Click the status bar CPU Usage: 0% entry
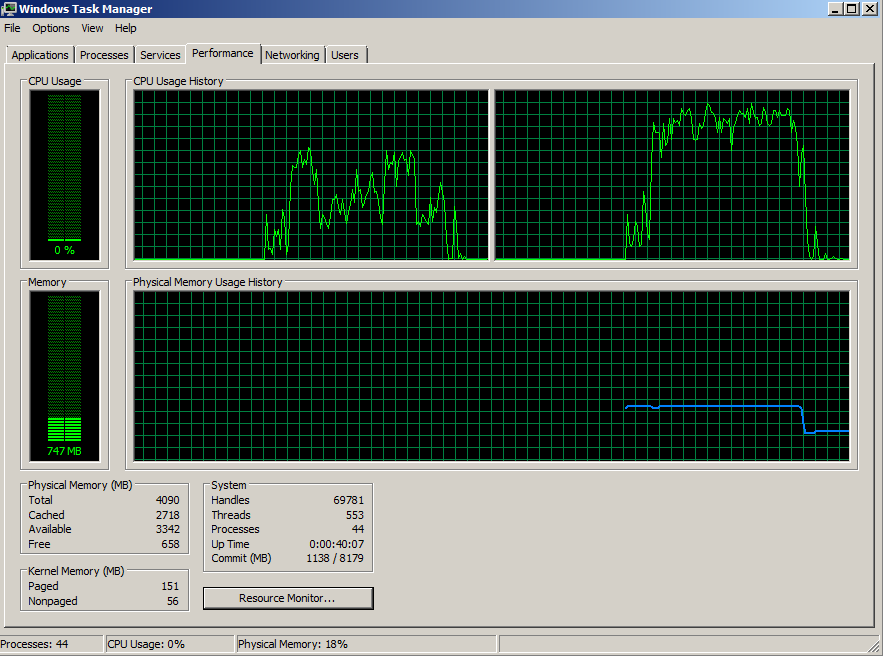The height and width of the screenshot is (656, 883). pyautogui.click(x=170, y=644)
